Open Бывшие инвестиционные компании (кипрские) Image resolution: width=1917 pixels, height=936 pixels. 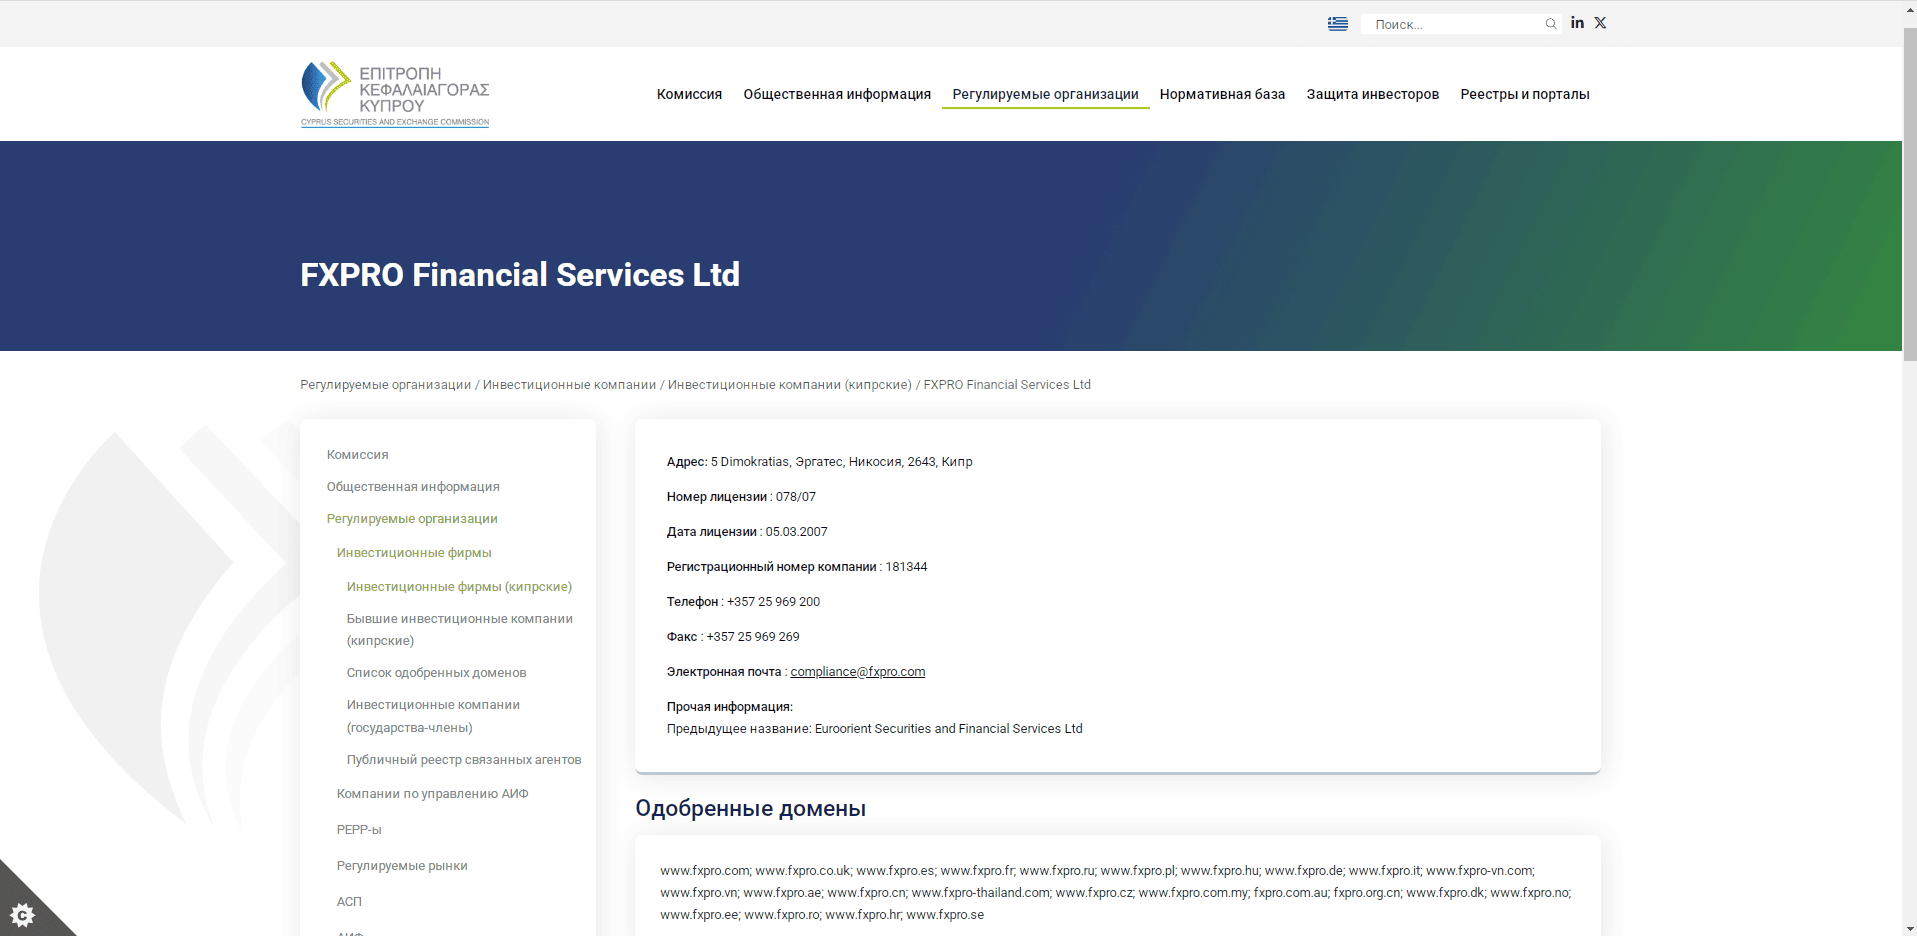pyautogui.click(x=460, y=630)
